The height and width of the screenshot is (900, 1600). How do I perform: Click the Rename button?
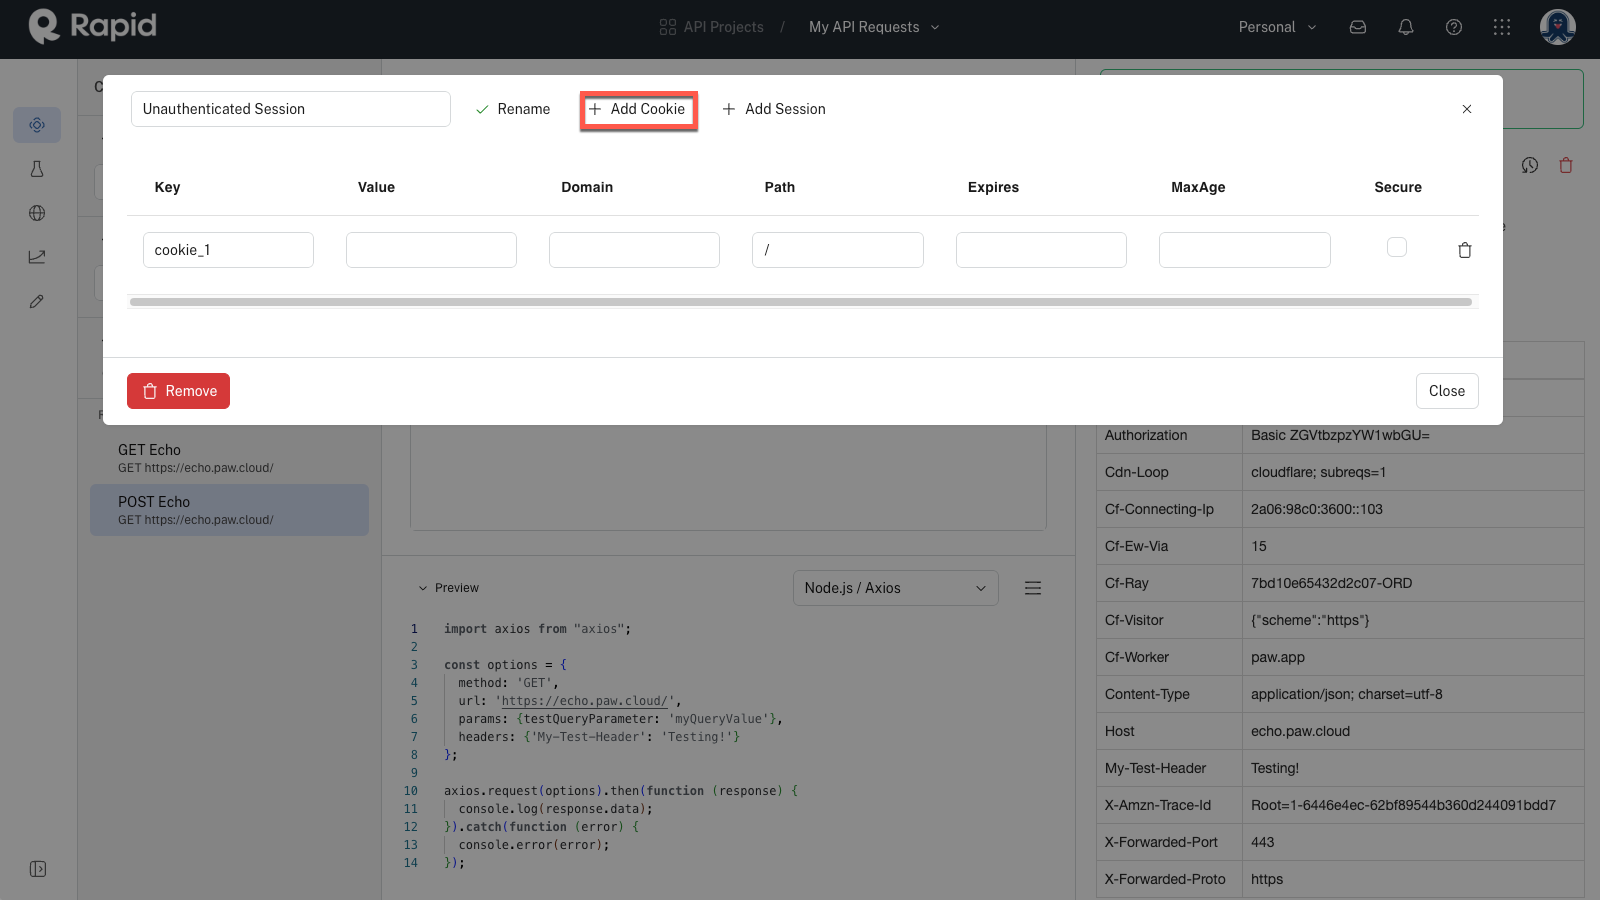513,109
